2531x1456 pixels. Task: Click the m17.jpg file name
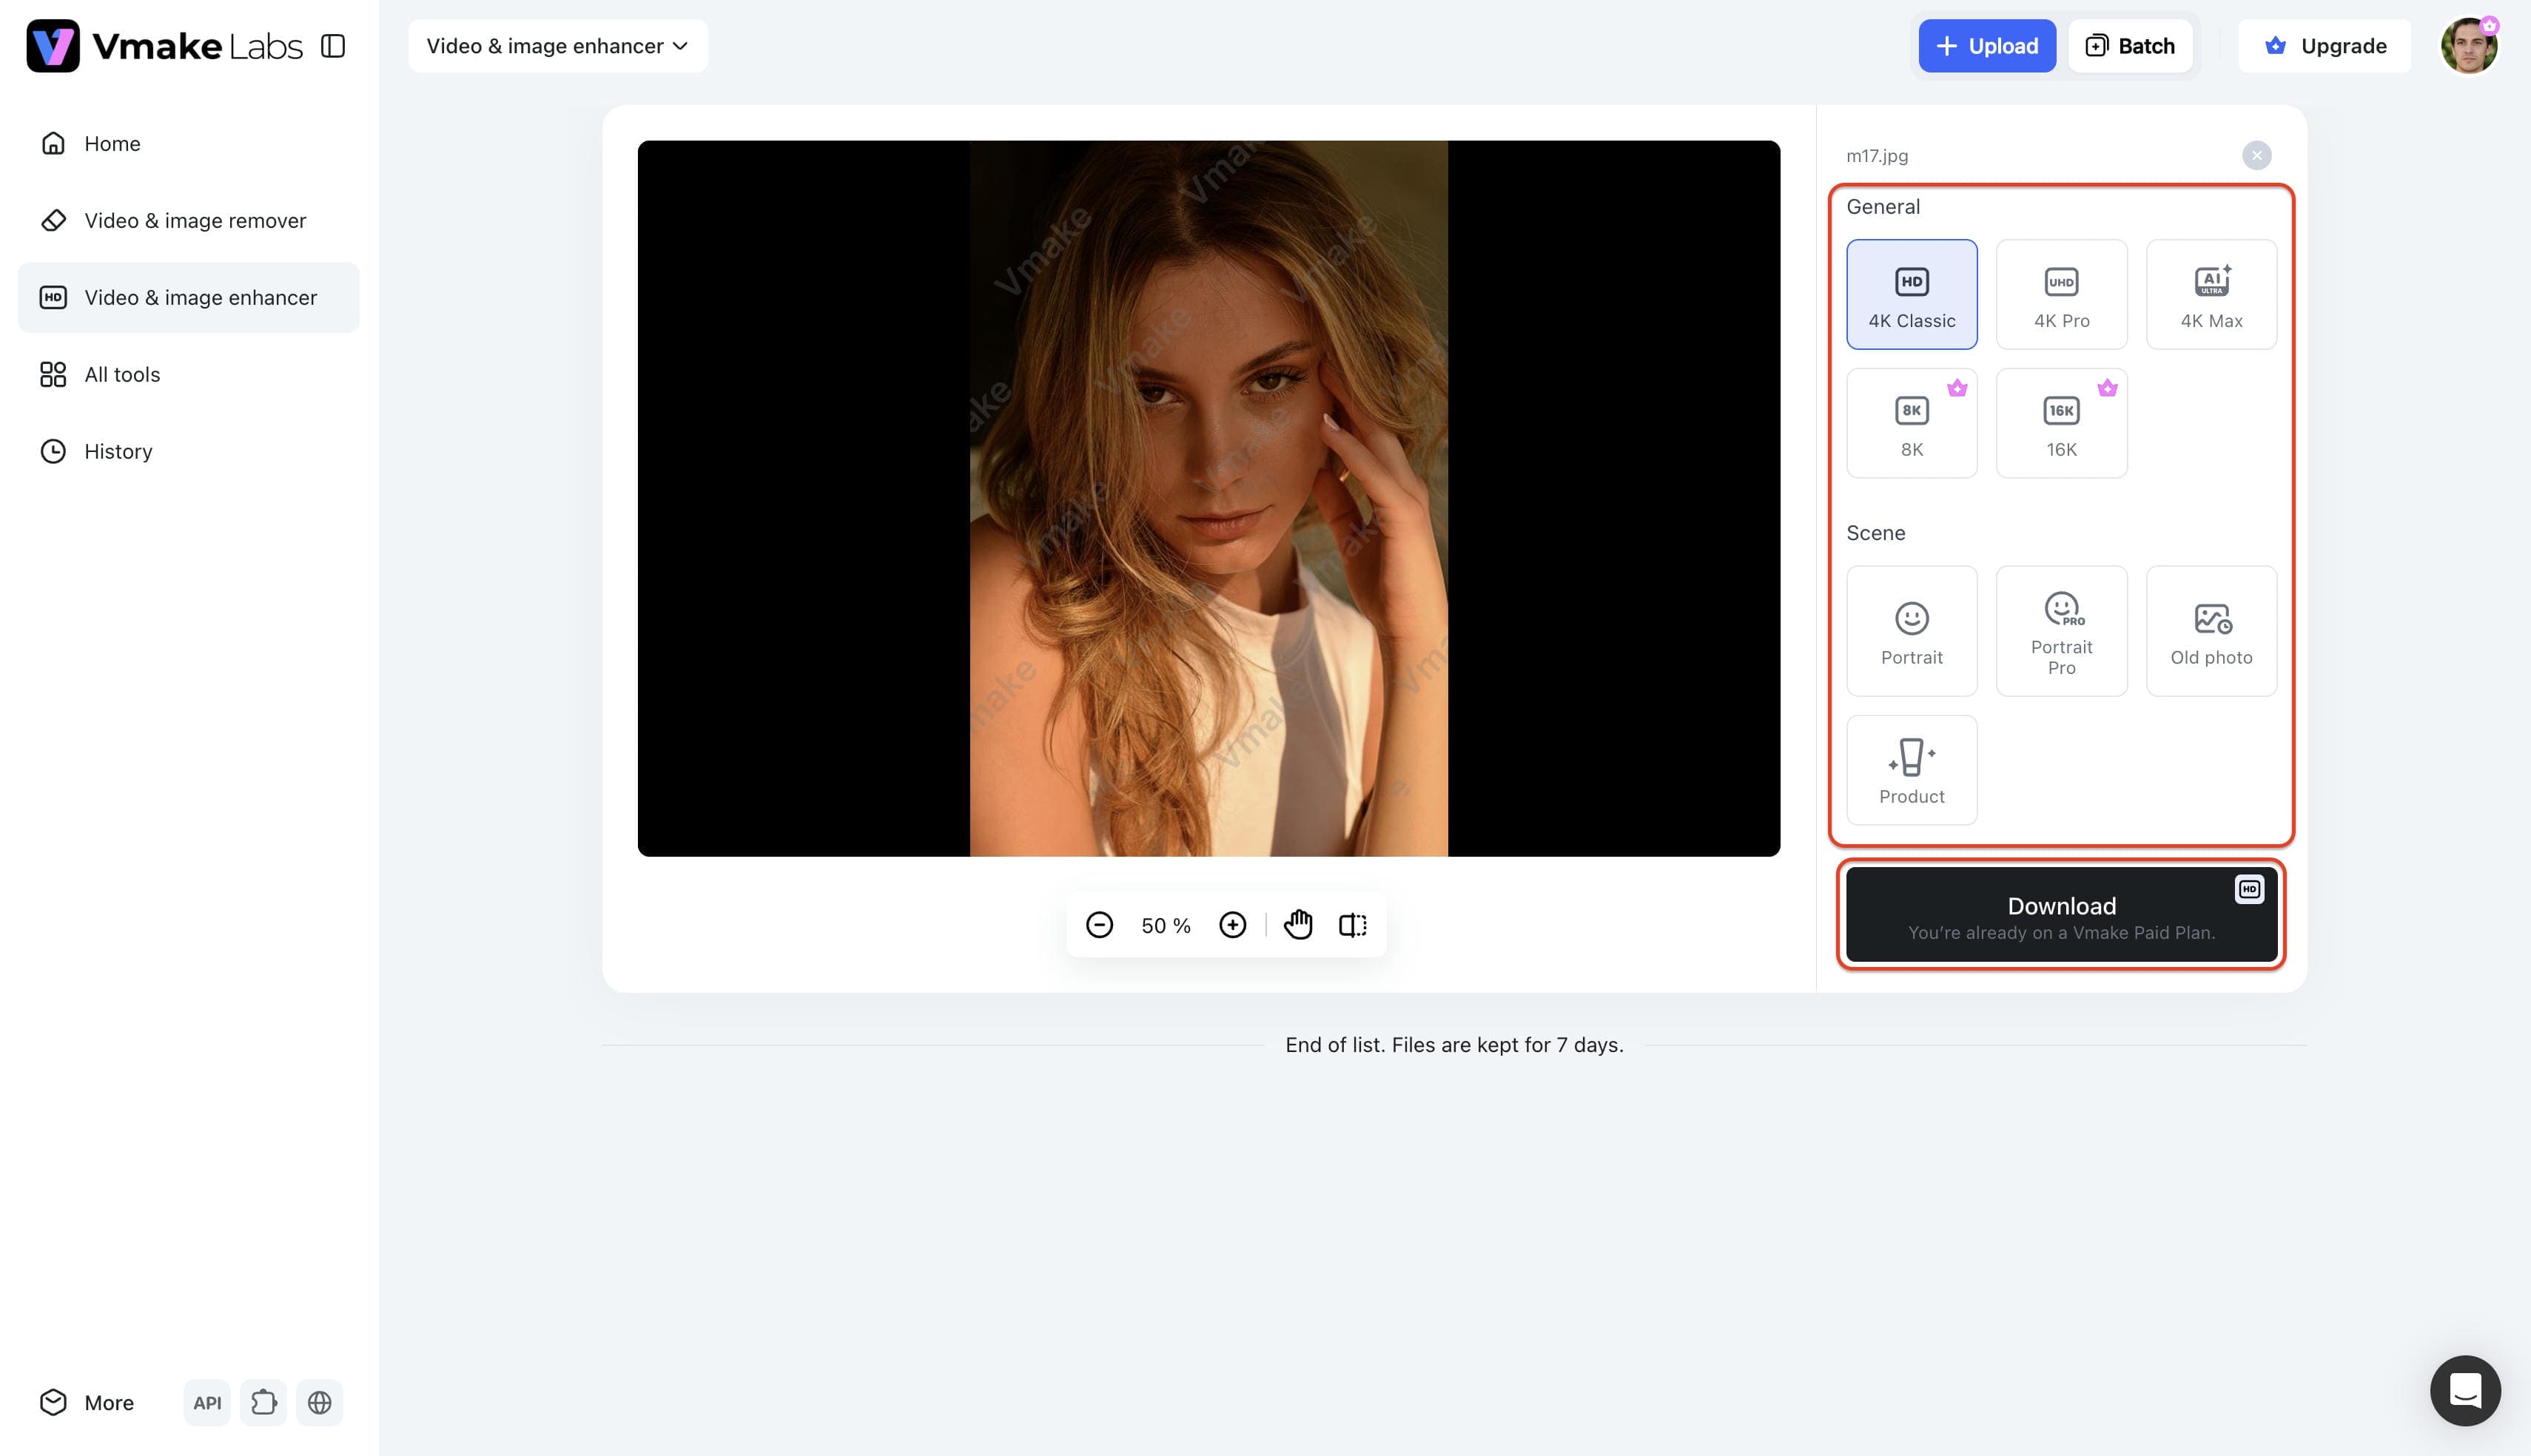tap(1877, 156)
